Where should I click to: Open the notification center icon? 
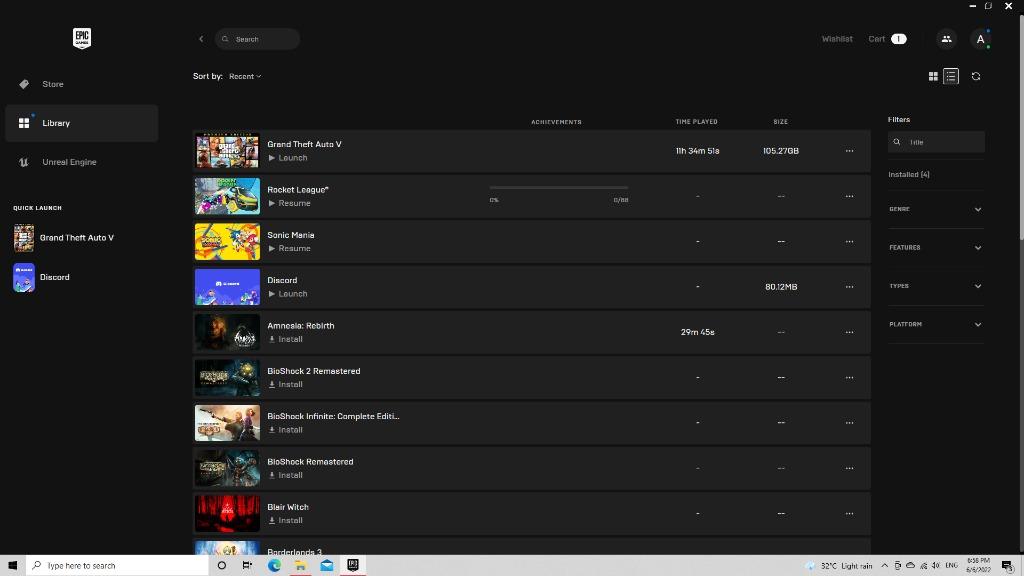(1008, 566)
